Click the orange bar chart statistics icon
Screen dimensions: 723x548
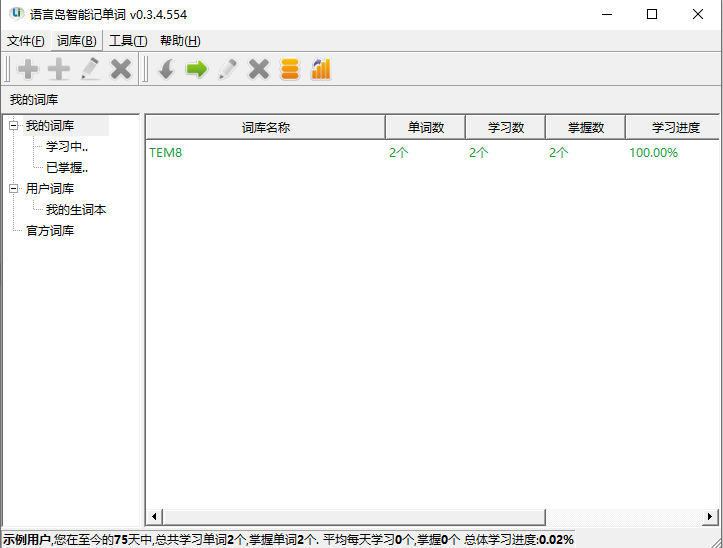pos(321,69)
